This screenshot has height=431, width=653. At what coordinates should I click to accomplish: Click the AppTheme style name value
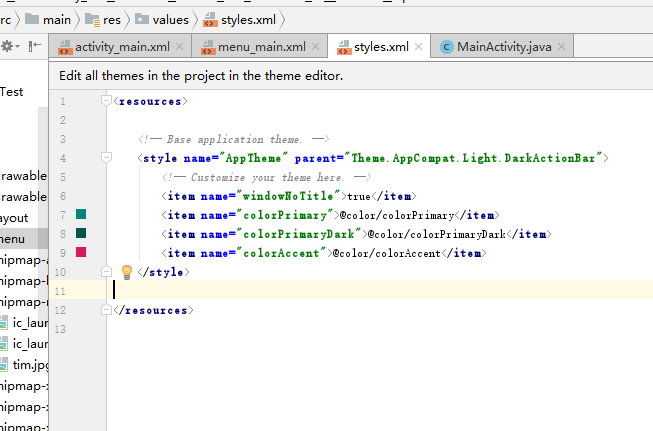(x=256, y=158)
